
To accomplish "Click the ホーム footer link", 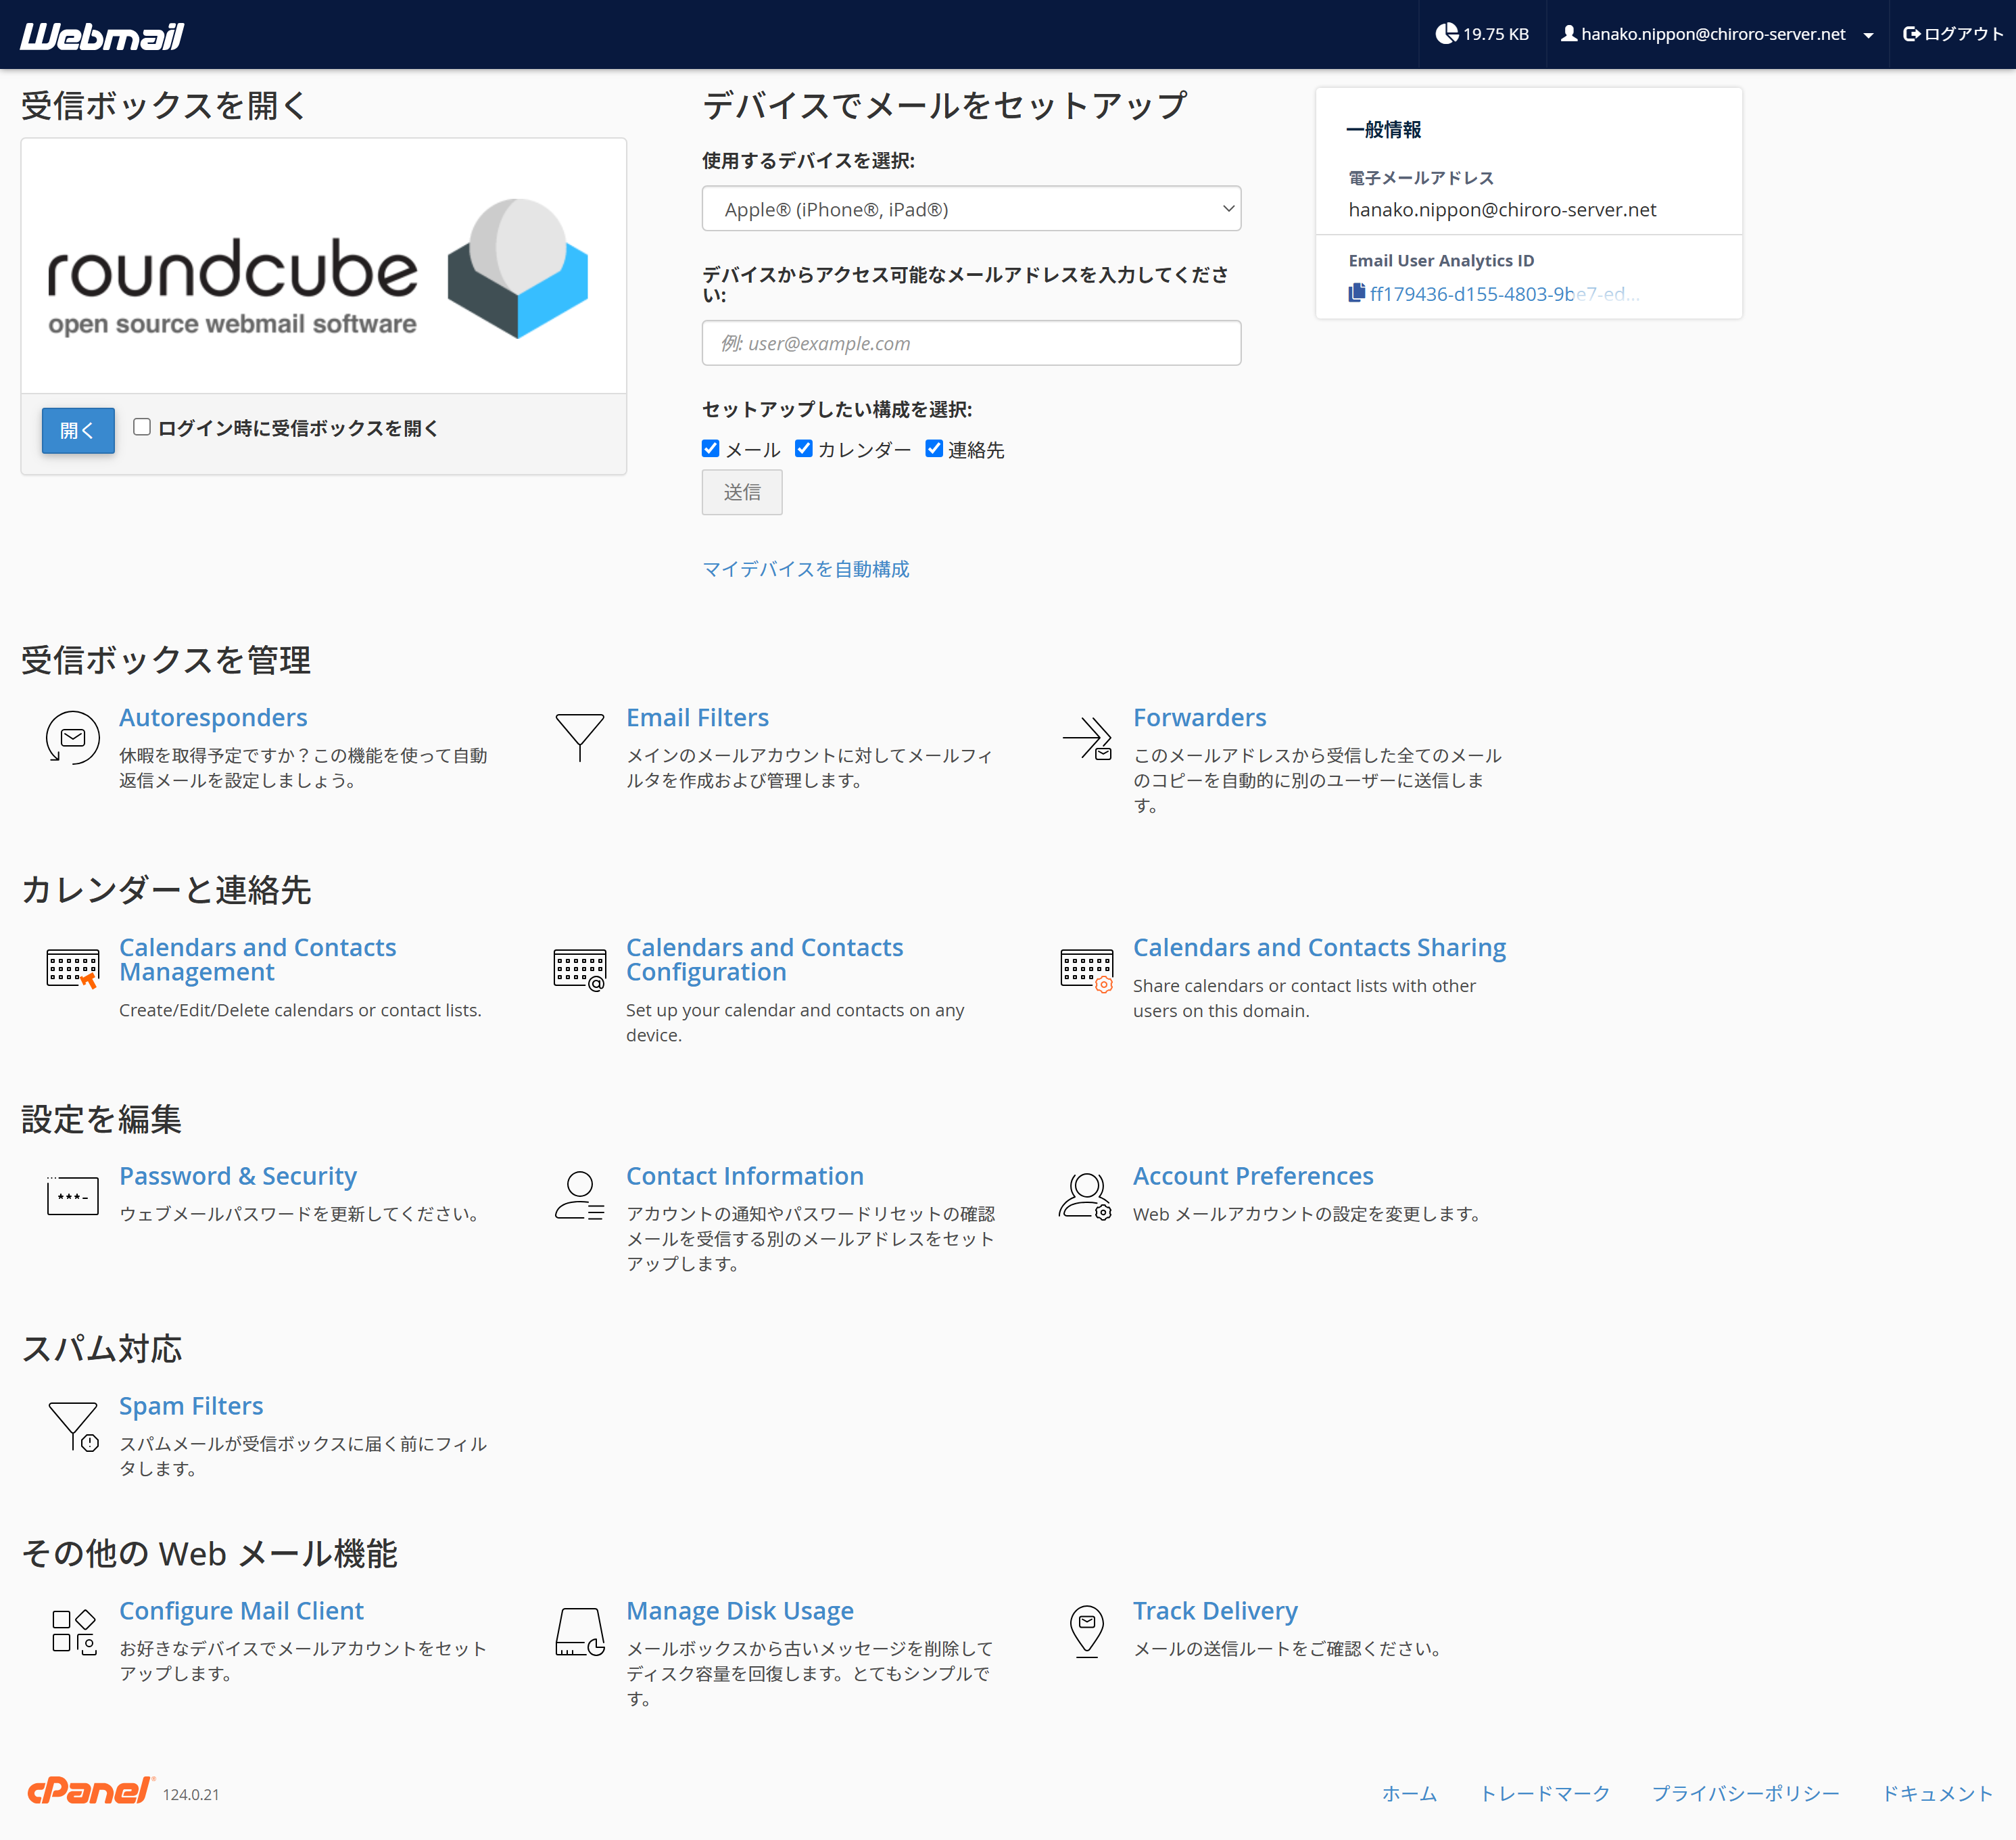I will coord(1409,1793).
